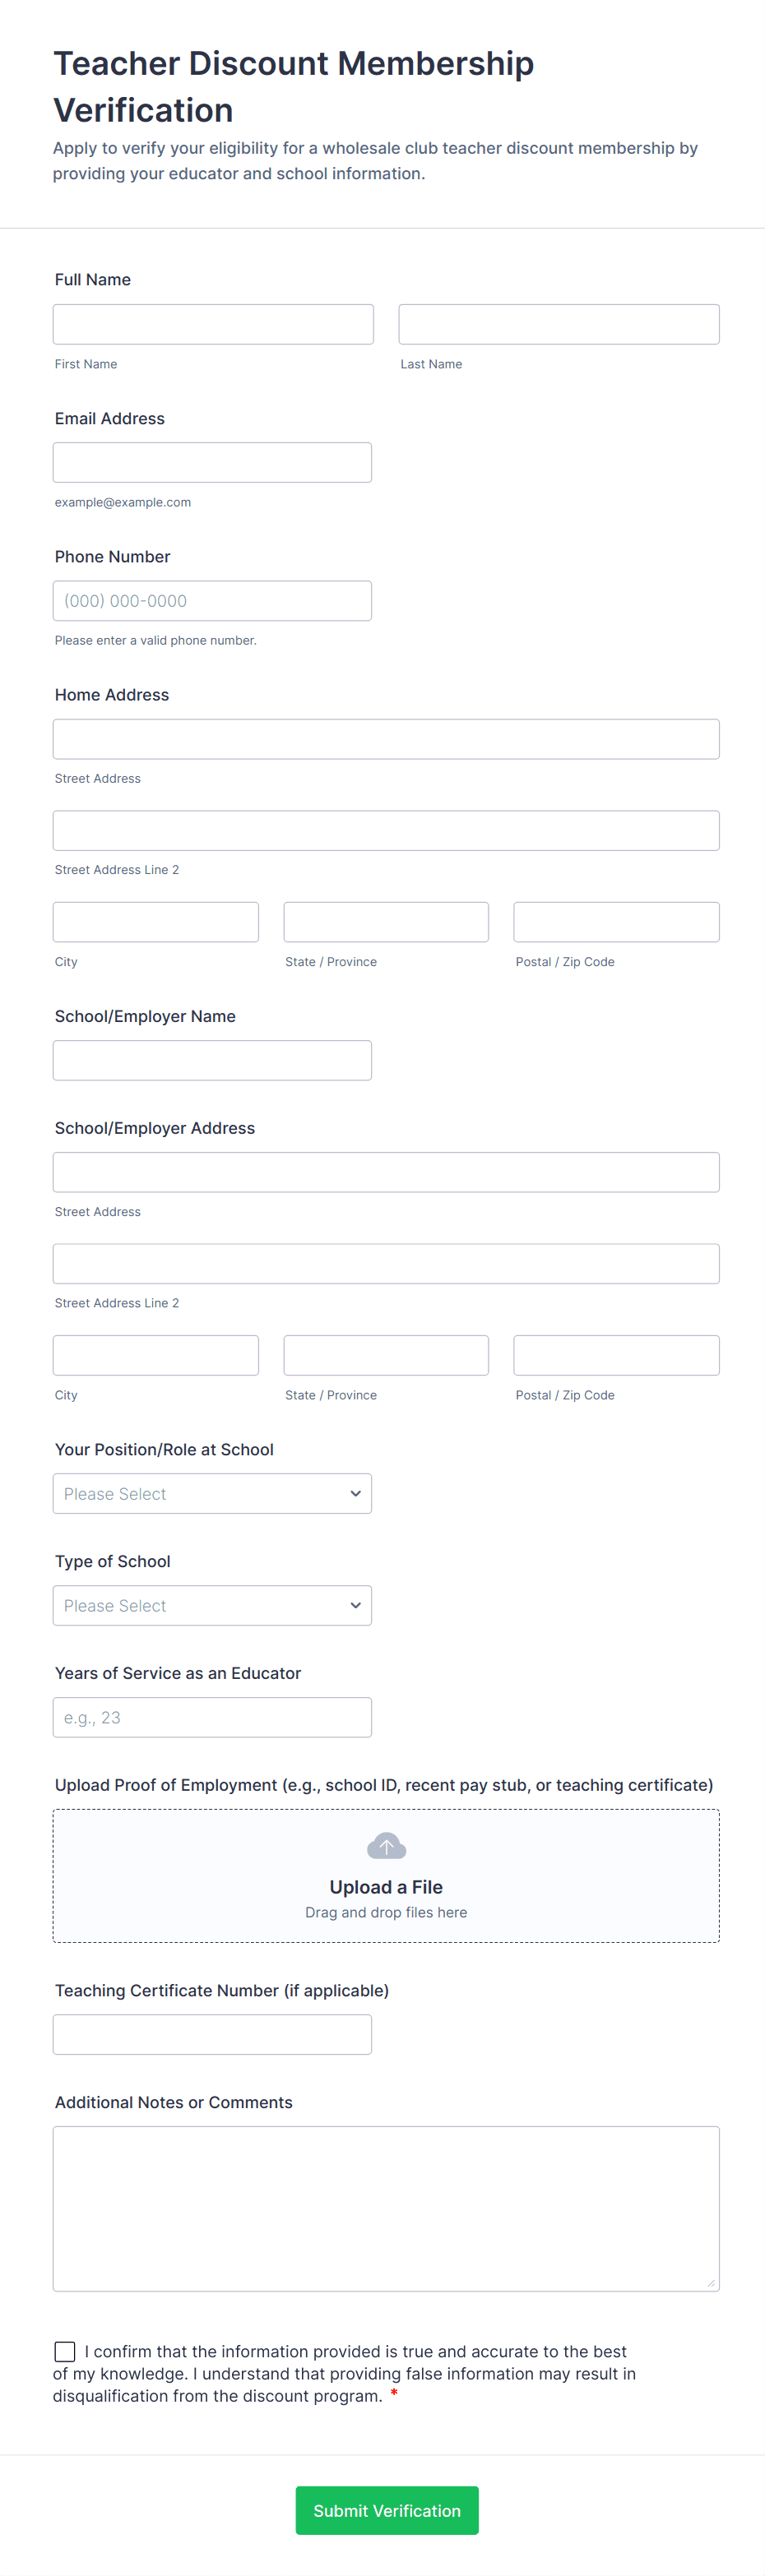Tick the information accuracy confirmation checkbox
Viewport: 765px width, 2576px height.
pyautogui.click(x=65, y=2350)
